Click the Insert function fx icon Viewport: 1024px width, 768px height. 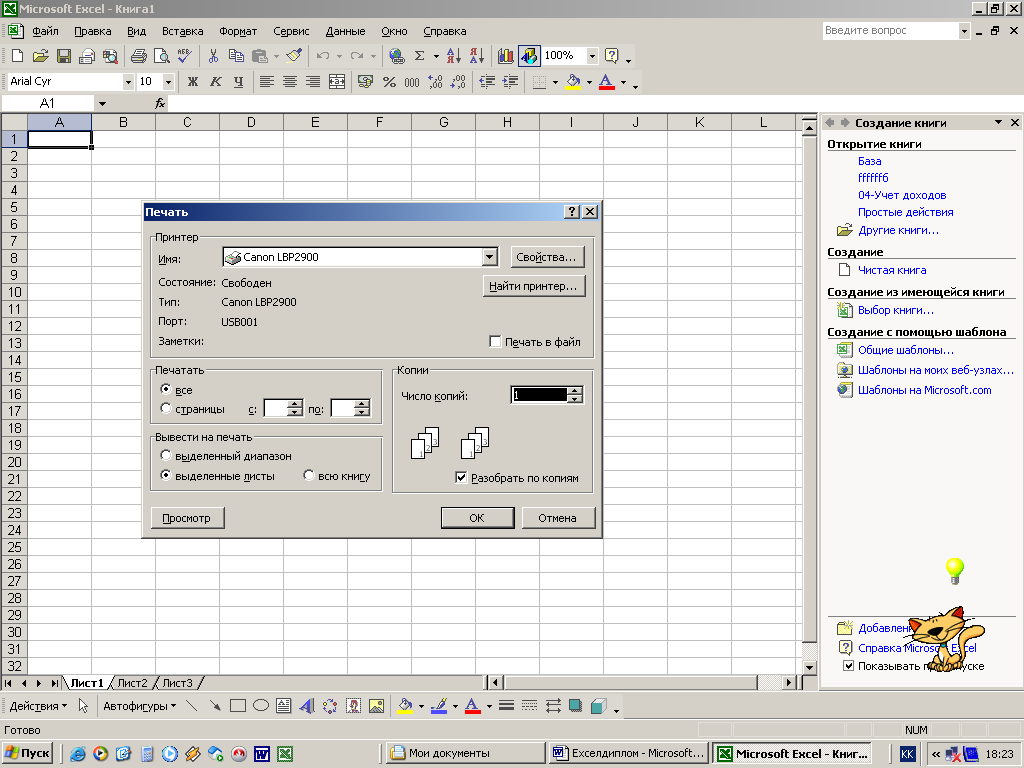[x=160, y=103]
